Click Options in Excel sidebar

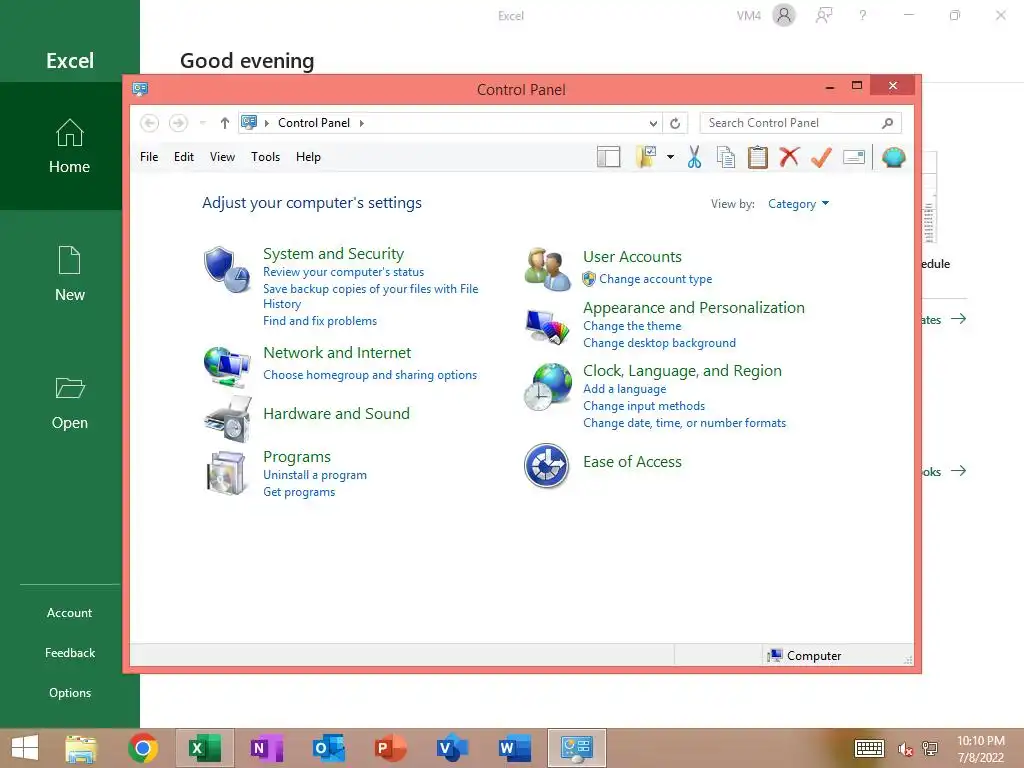[69, 693]
